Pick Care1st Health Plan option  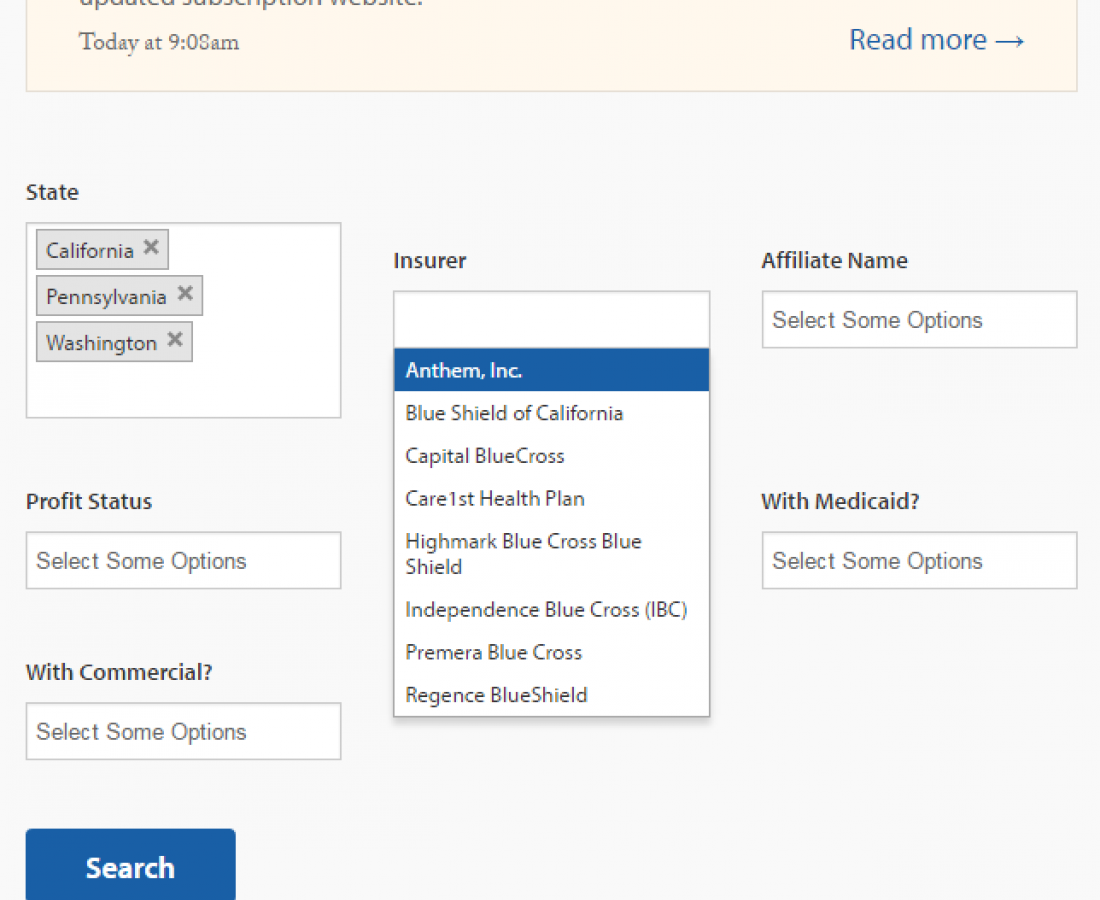(551, 498)
